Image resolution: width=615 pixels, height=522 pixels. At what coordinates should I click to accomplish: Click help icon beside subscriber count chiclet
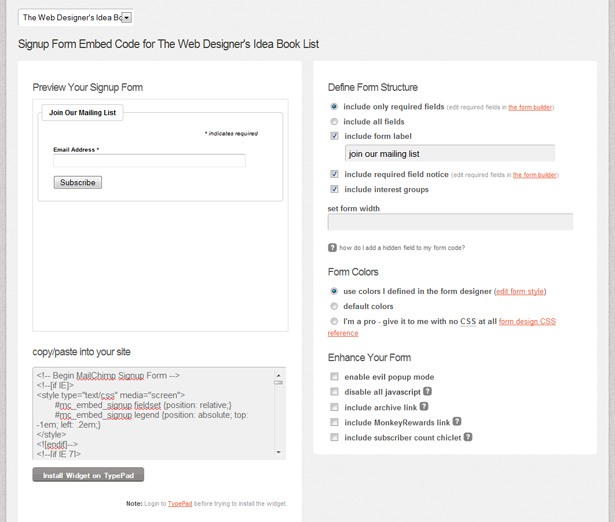point(468,437)
